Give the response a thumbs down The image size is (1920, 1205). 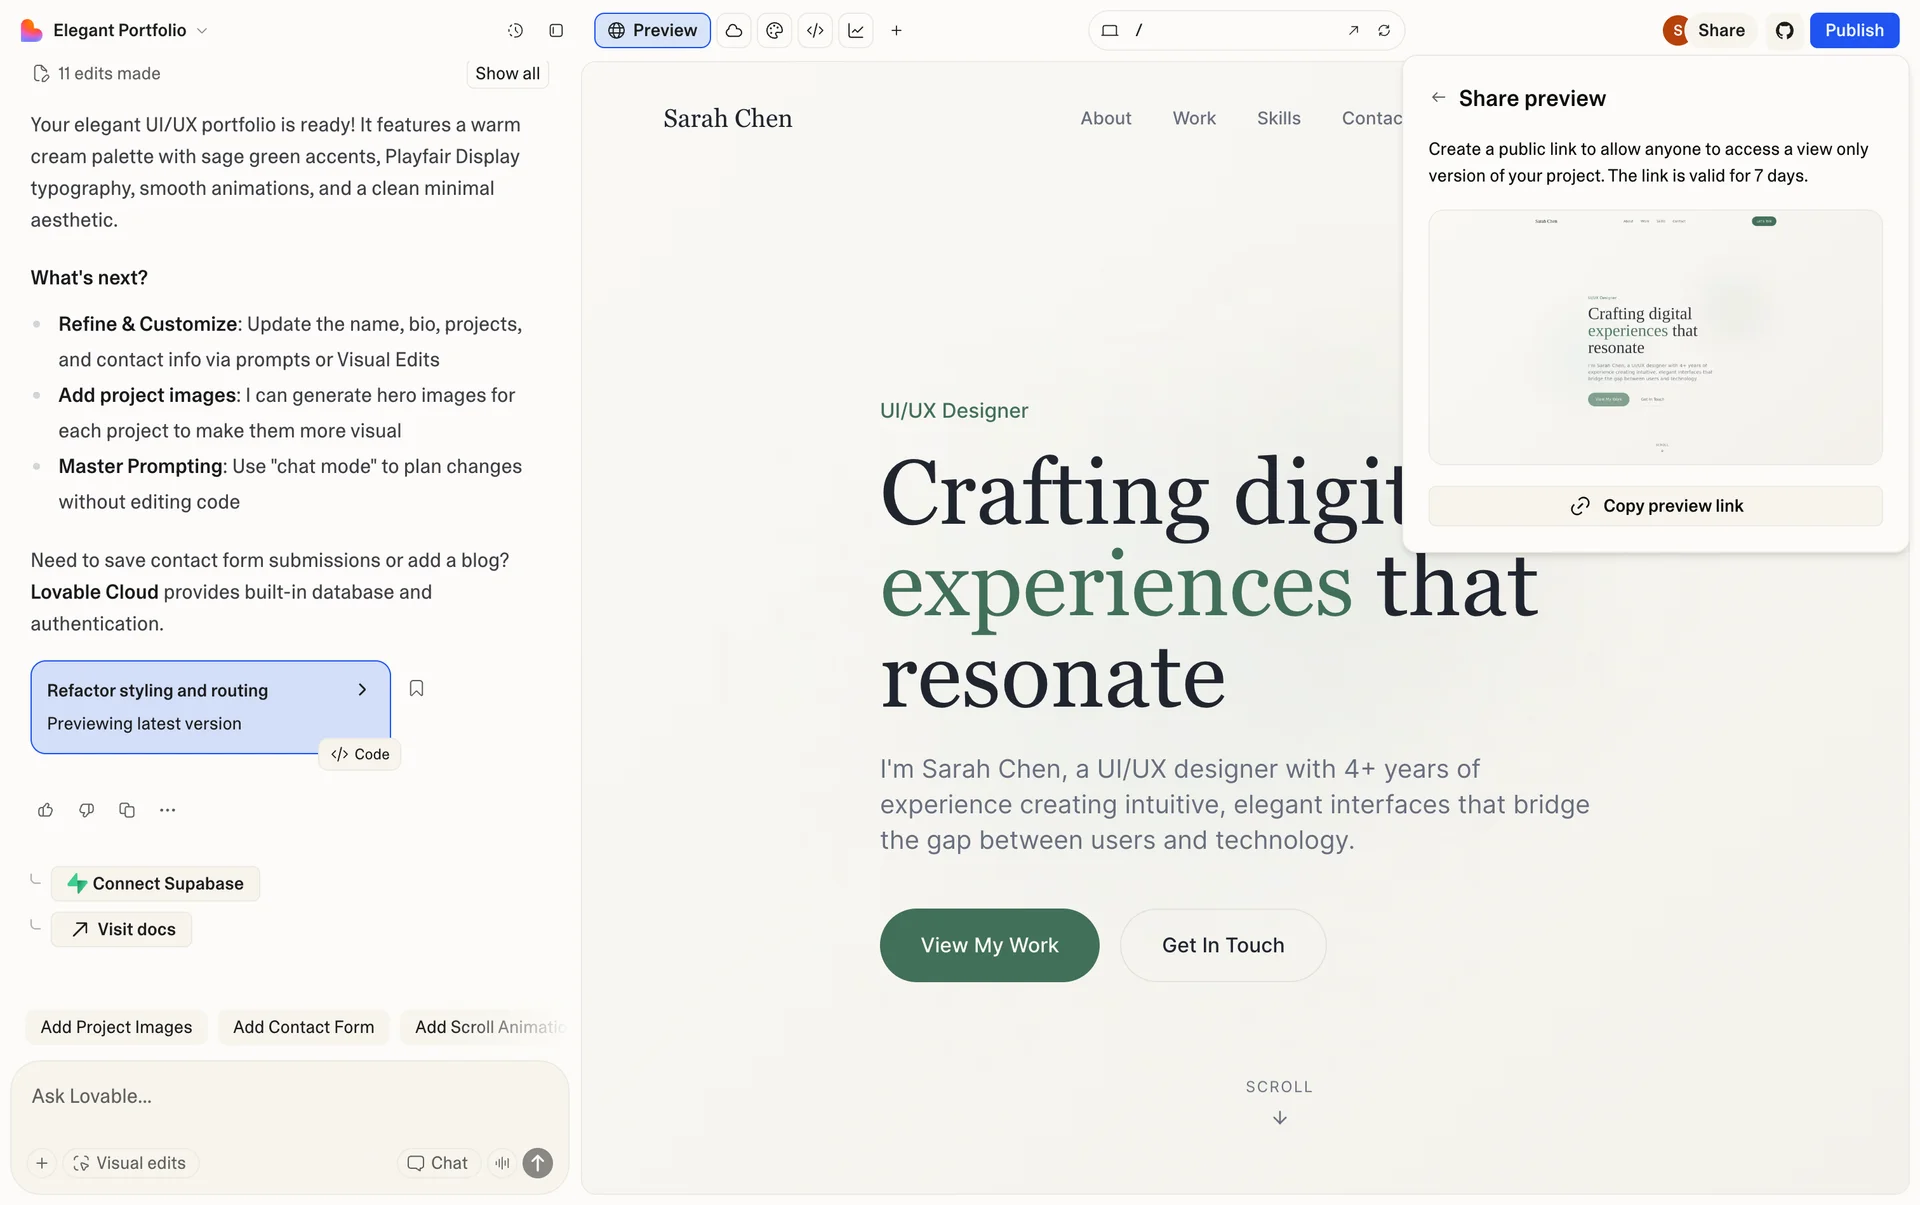[x=87, y=810]
